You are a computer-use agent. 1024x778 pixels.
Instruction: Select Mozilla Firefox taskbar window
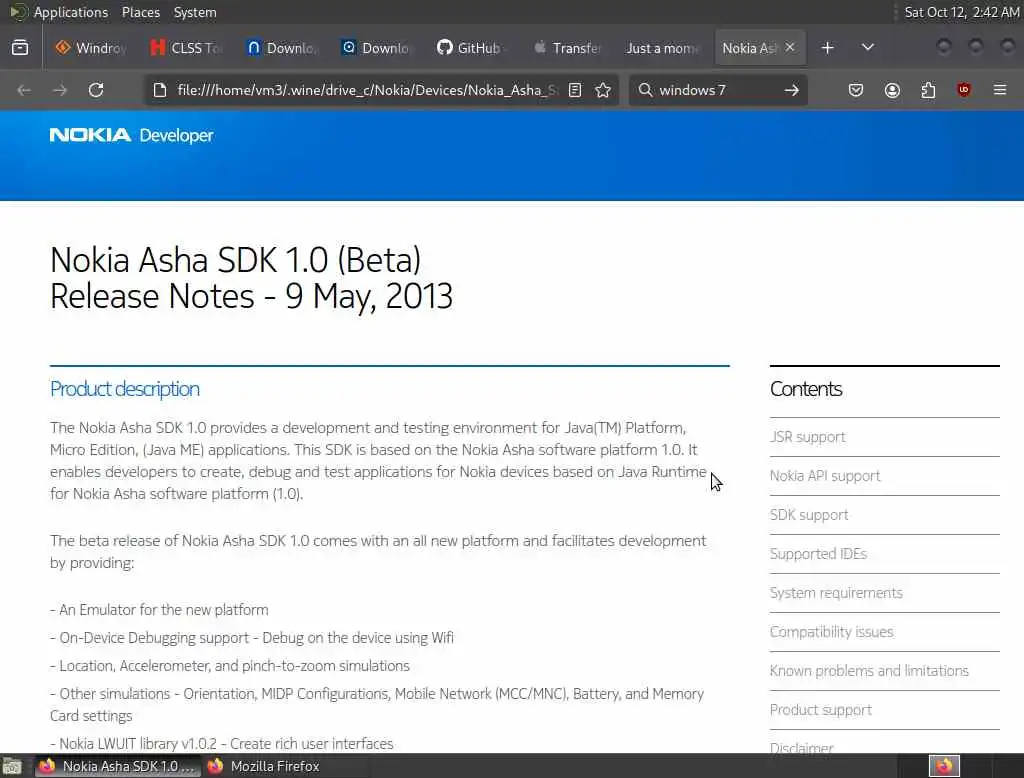(x=264, y=766)
